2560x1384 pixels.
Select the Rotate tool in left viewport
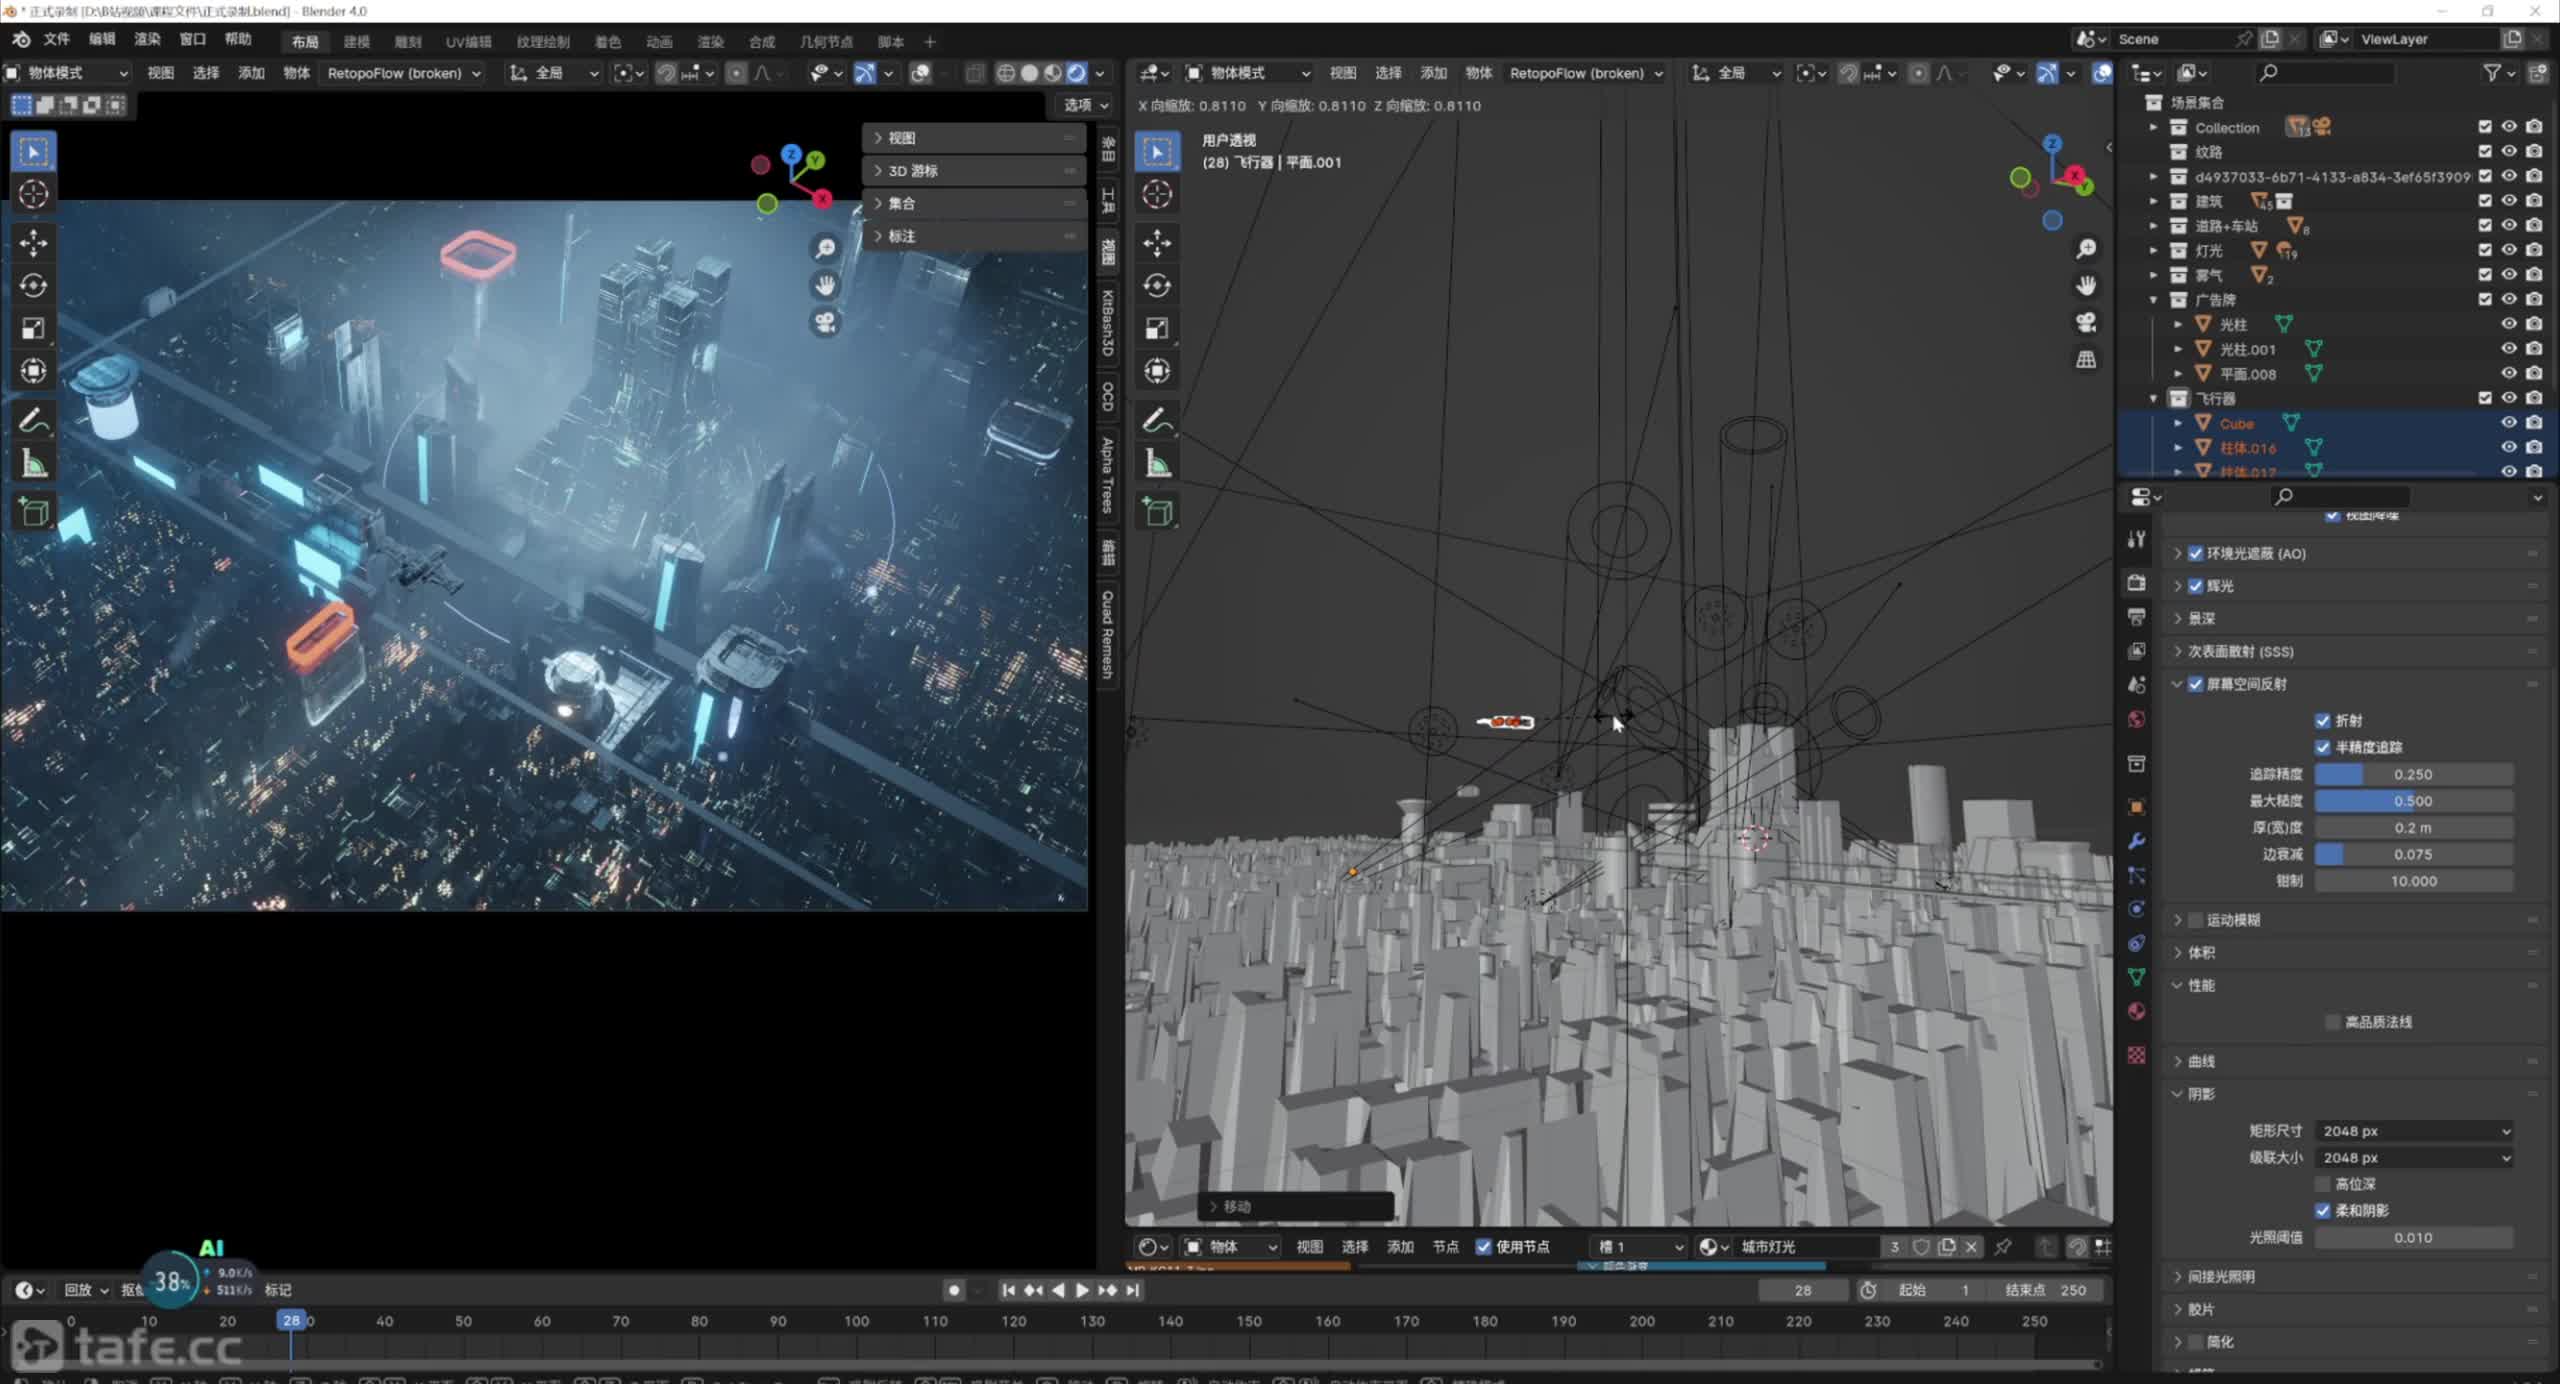33,286
